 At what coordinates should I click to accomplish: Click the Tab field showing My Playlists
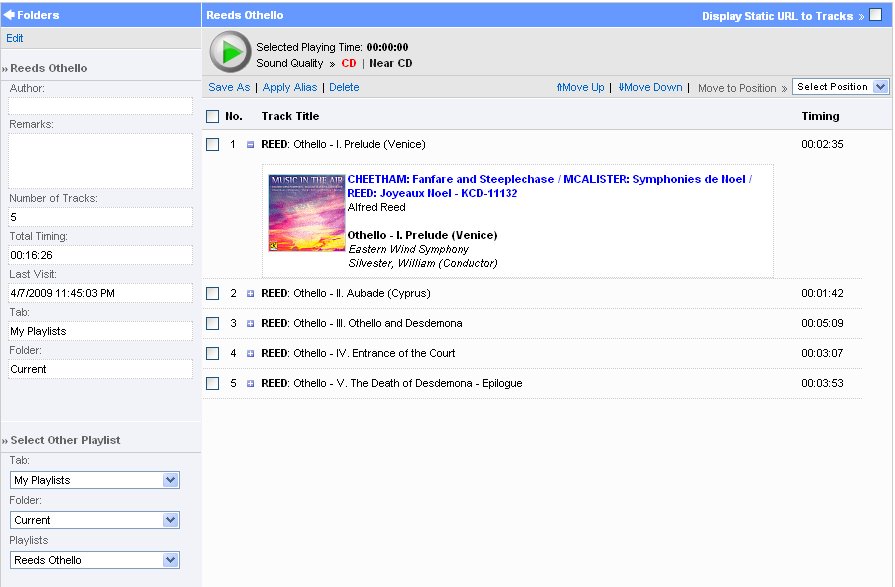point(100,331)
